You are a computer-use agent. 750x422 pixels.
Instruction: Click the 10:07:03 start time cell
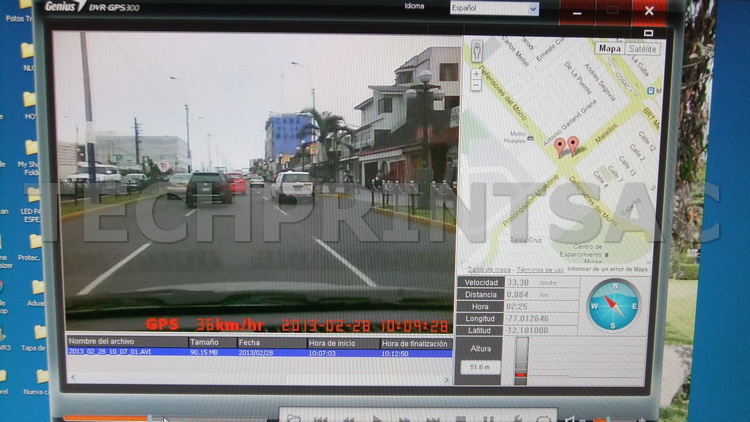(322, 353)
